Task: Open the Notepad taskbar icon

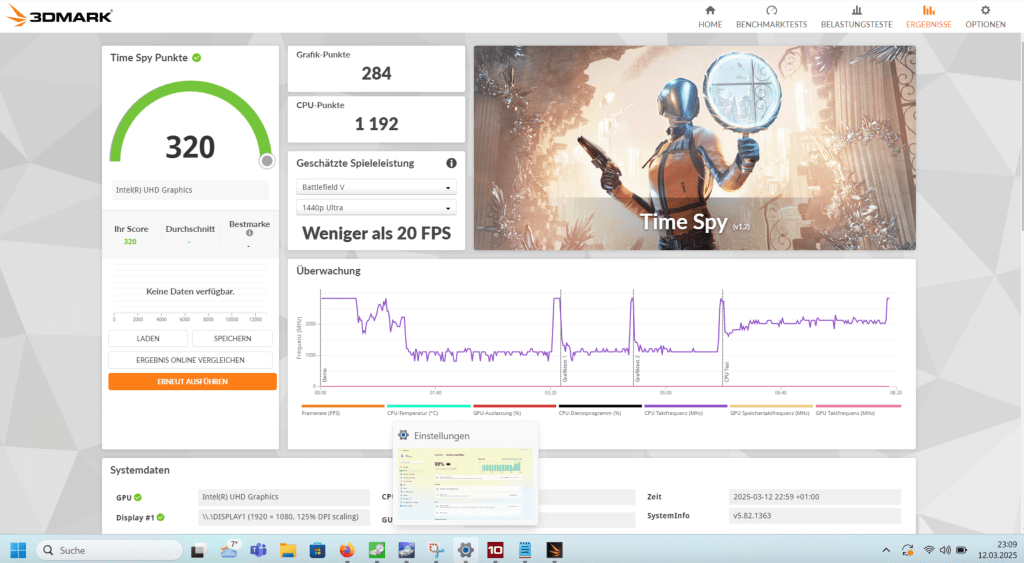Action: (524, 550)
